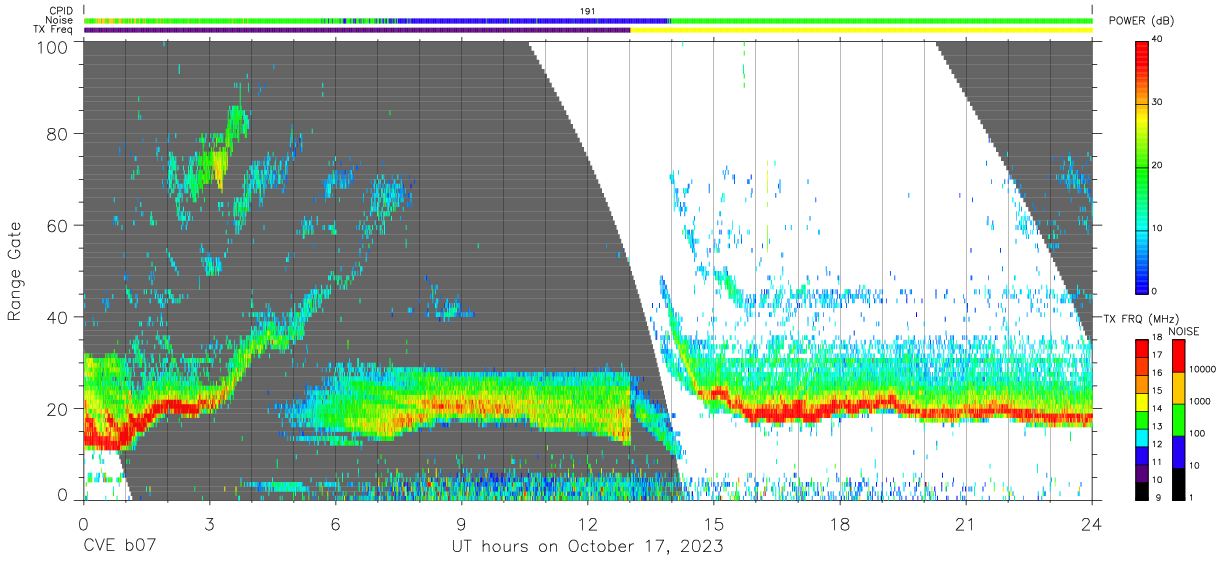Click the 20 tick on the Range Gate axis
This screenshot has height=567, width=1228.
(x=58, y=408)
